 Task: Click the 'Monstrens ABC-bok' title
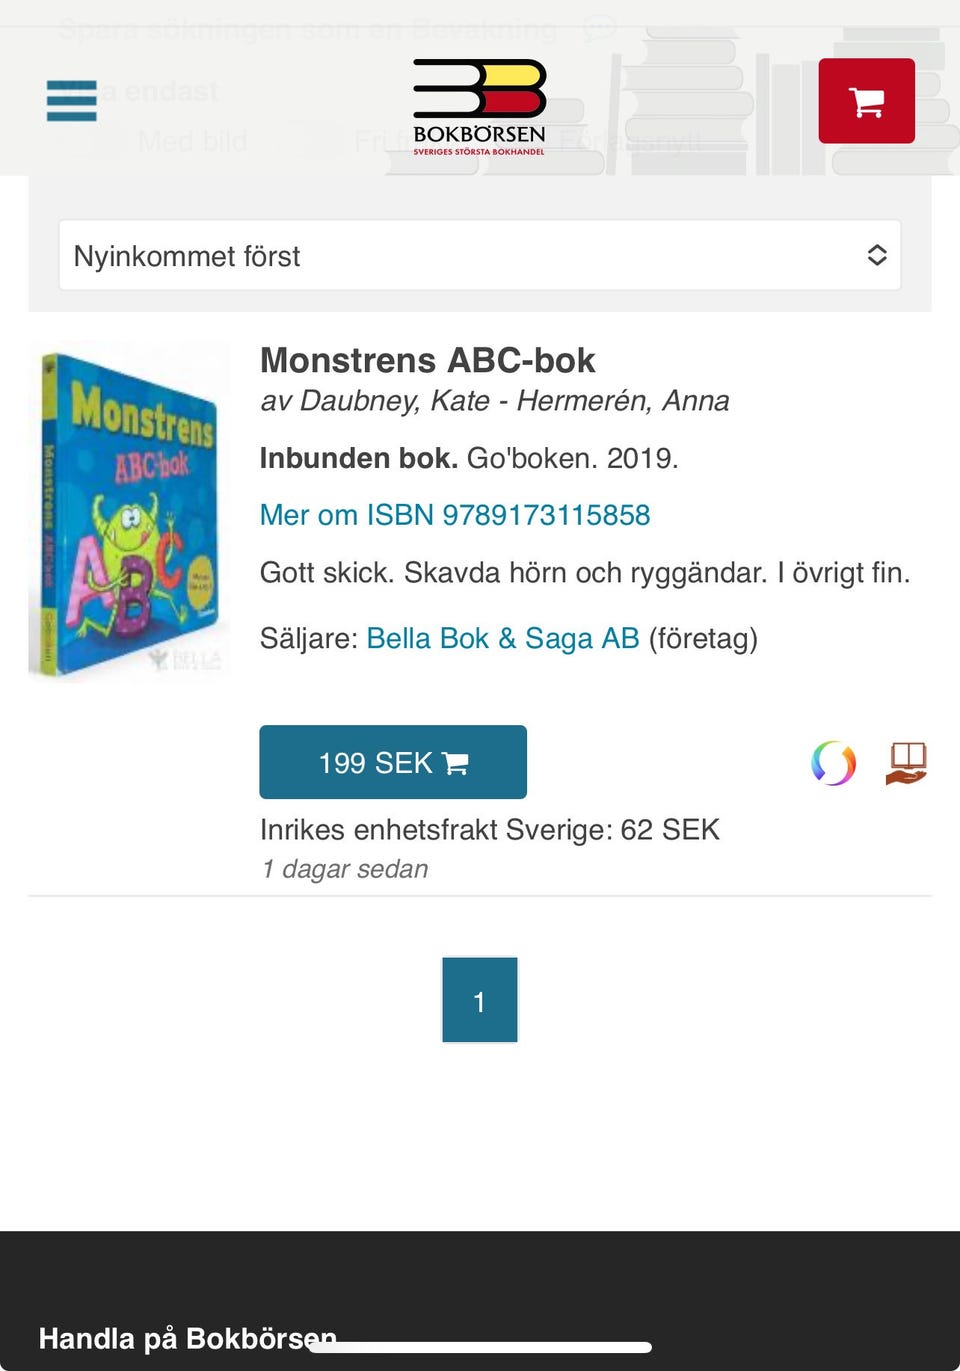[427, 360]
